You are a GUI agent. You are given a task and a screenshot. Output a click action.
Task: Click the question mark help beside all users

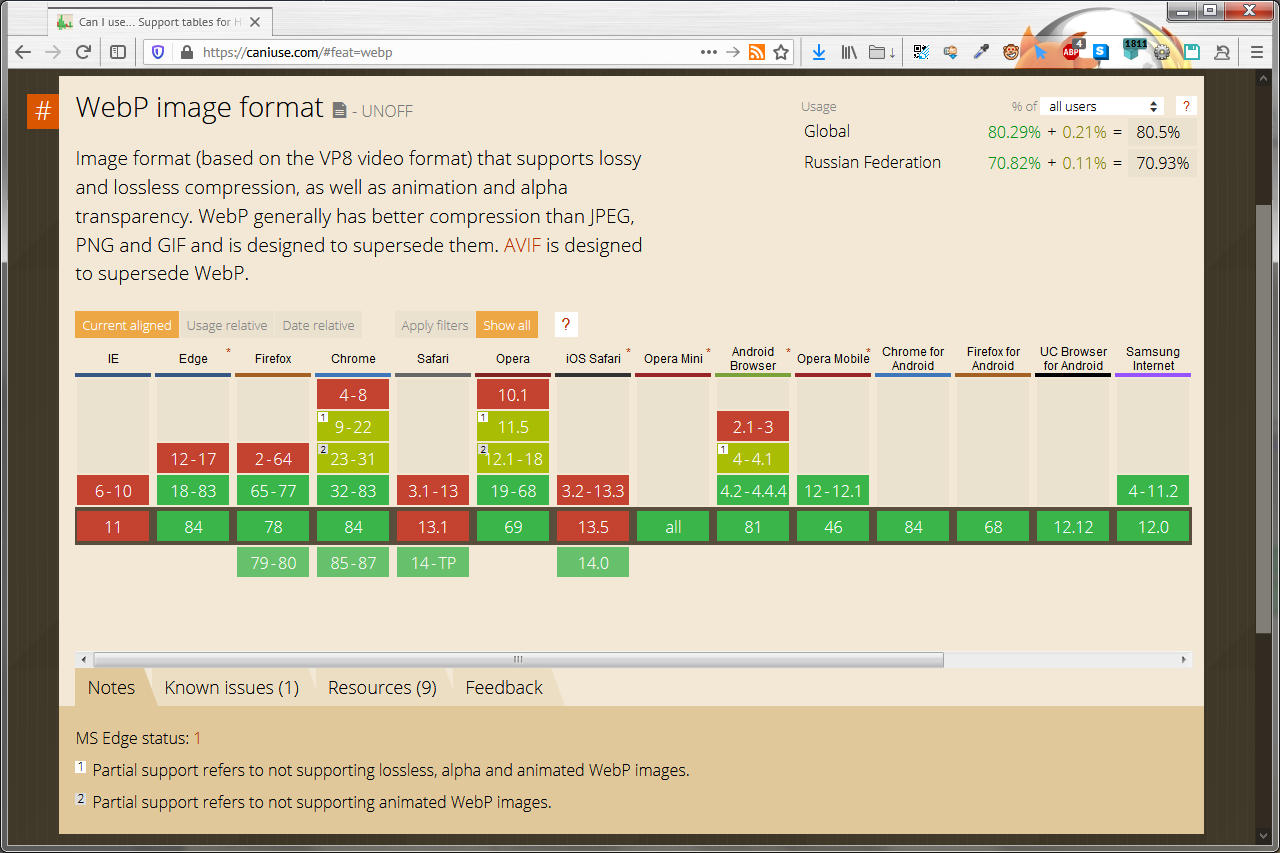[1186, 106]
